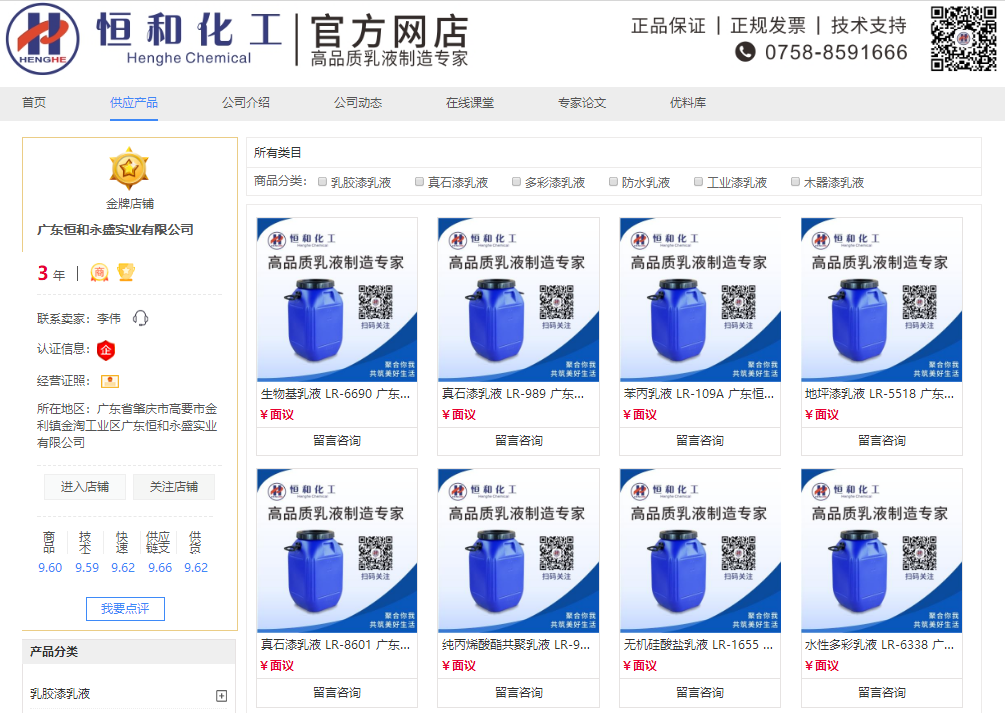Viewport: 1005px width, 713px height.
Task: Click company name 广东恒和永盛实业有限公司
Action: coord(115,230)
